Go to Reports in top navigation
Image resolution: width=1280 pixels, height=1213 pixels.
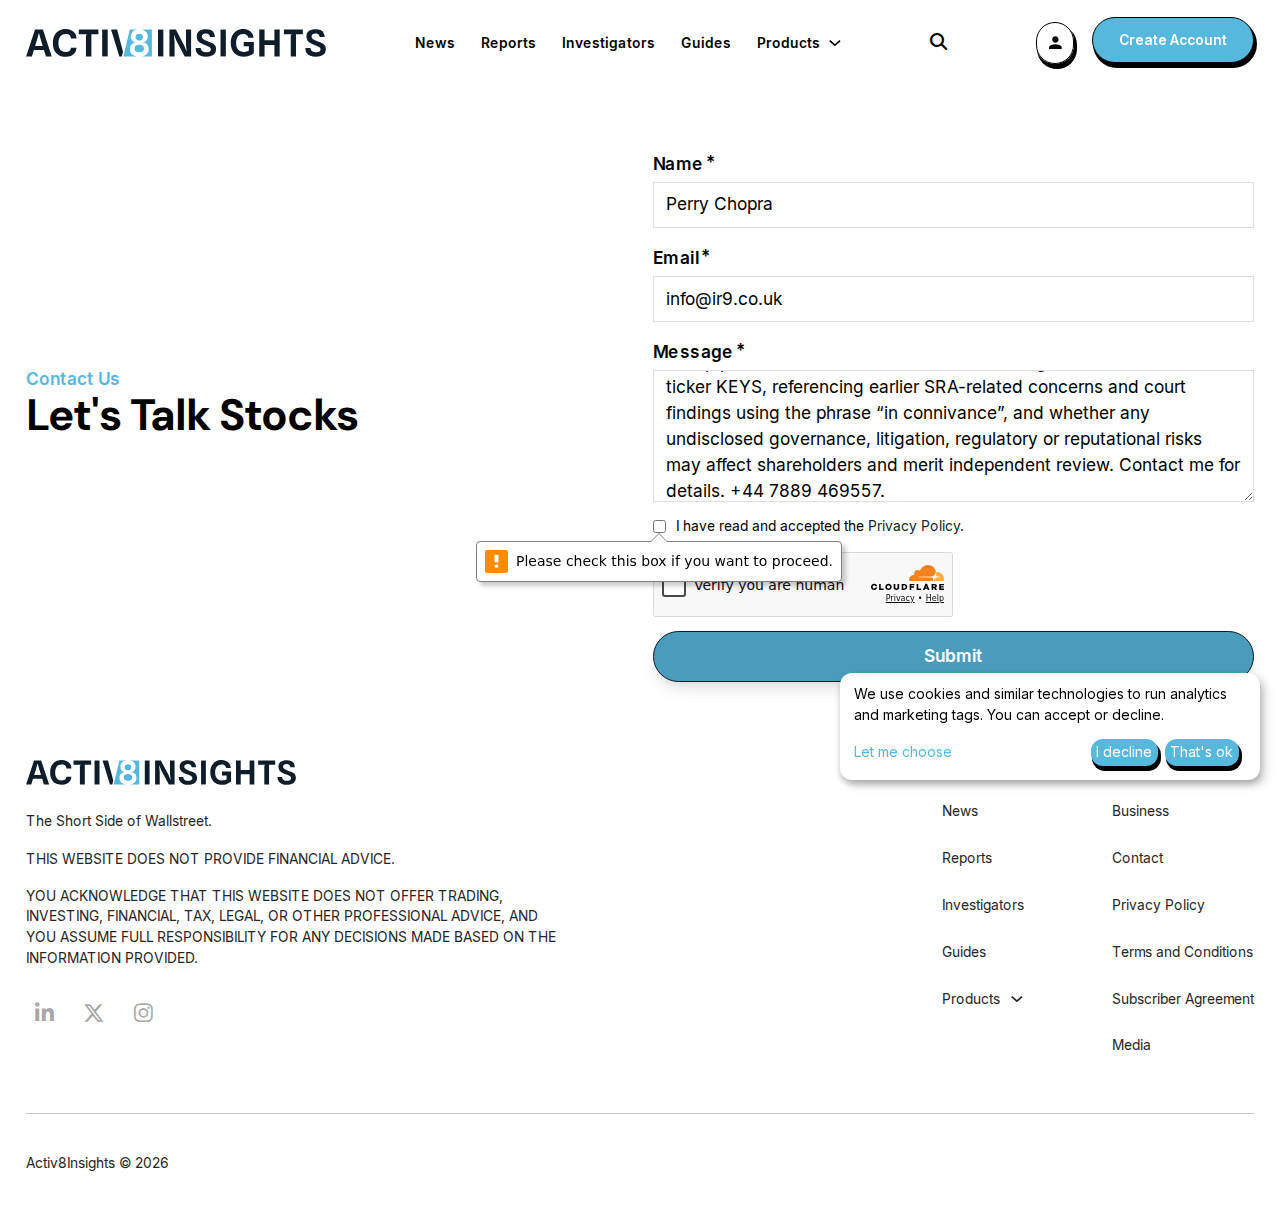pos(508,43)
